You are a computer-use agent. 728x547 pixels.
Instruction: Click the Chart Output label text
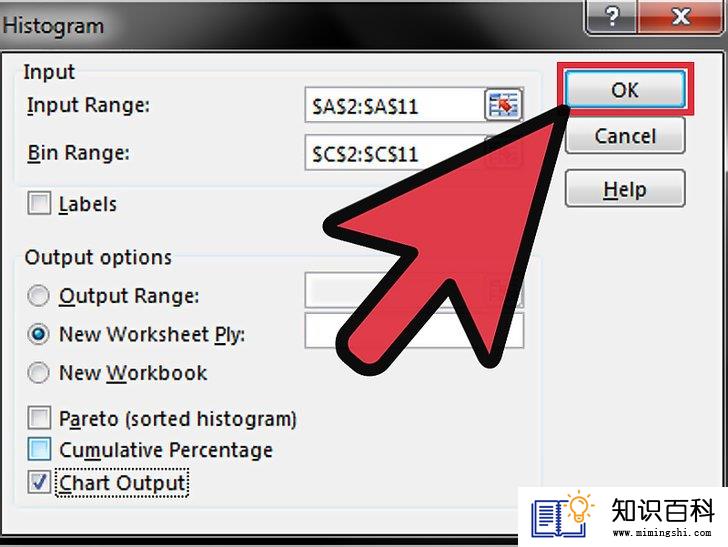click(123, 483)
